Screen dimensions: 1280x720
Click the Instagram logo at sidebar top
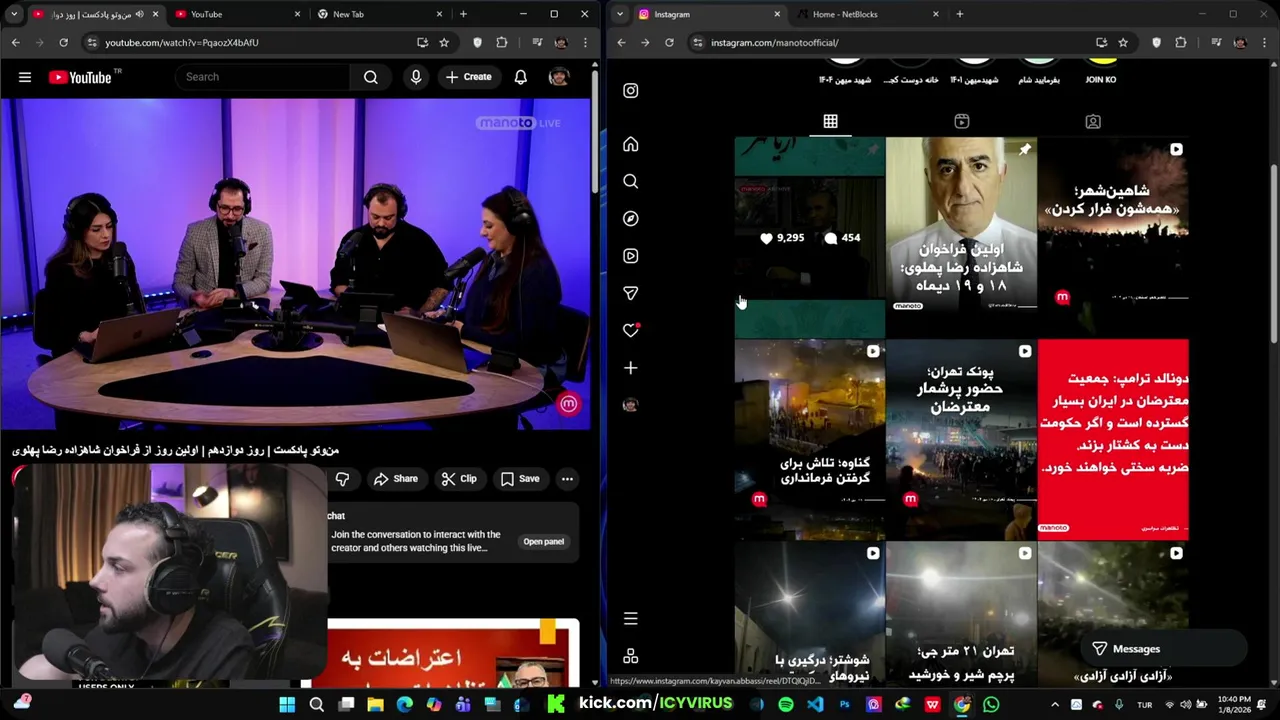(x=630, y=90)
